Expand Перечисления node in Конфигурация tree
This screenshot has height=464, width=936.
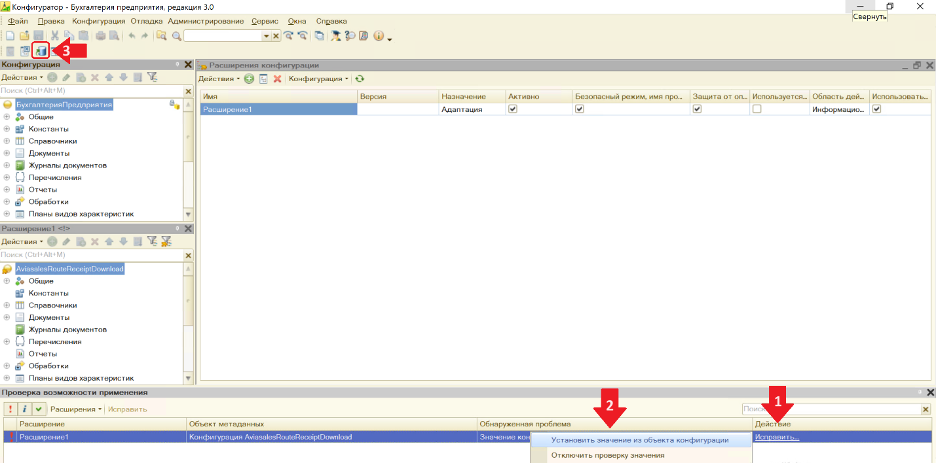pos(7,177)
